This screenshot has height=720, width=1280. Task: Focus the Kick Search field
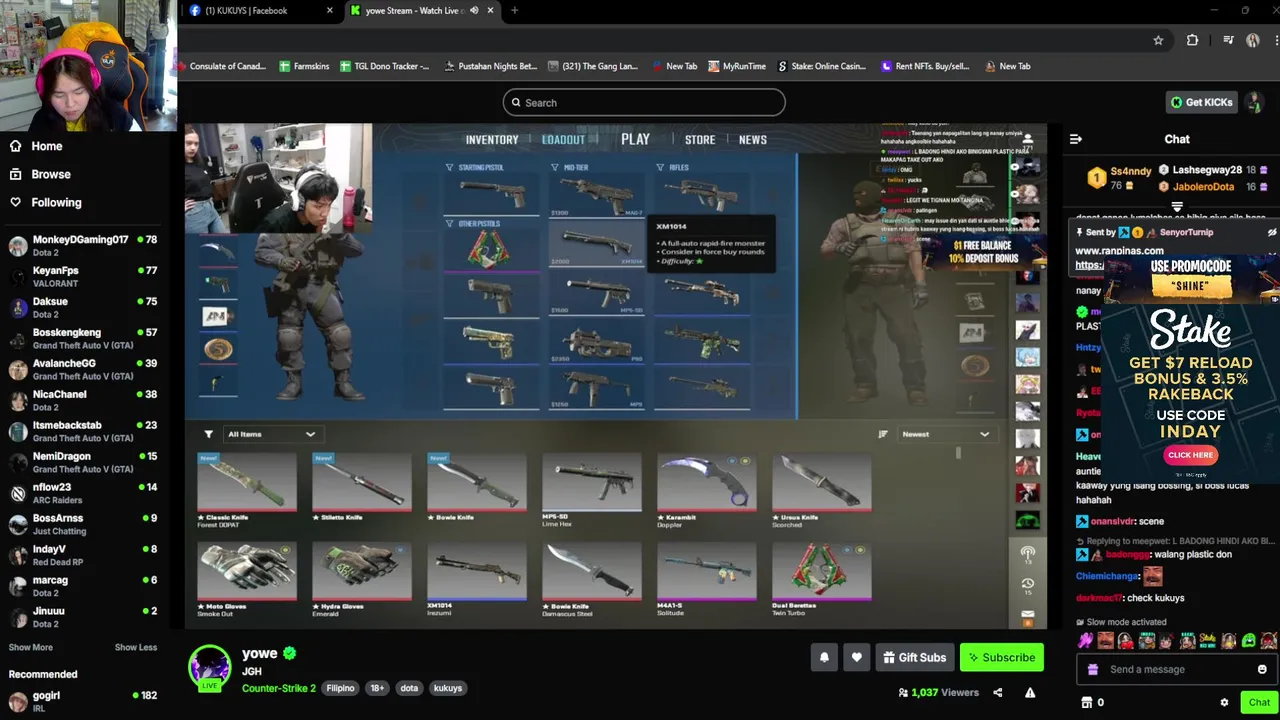[644, 102]
